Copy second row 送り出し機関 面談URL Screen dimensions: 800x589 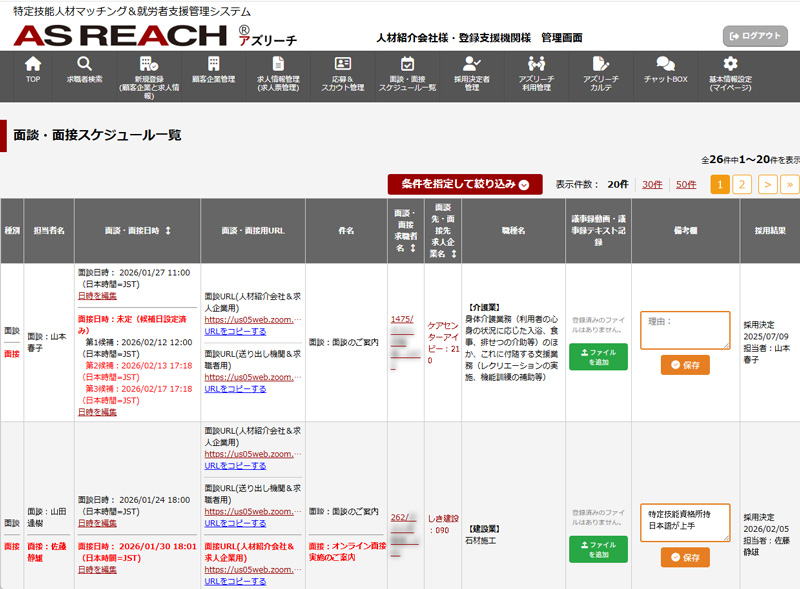[x=235, y=523]
